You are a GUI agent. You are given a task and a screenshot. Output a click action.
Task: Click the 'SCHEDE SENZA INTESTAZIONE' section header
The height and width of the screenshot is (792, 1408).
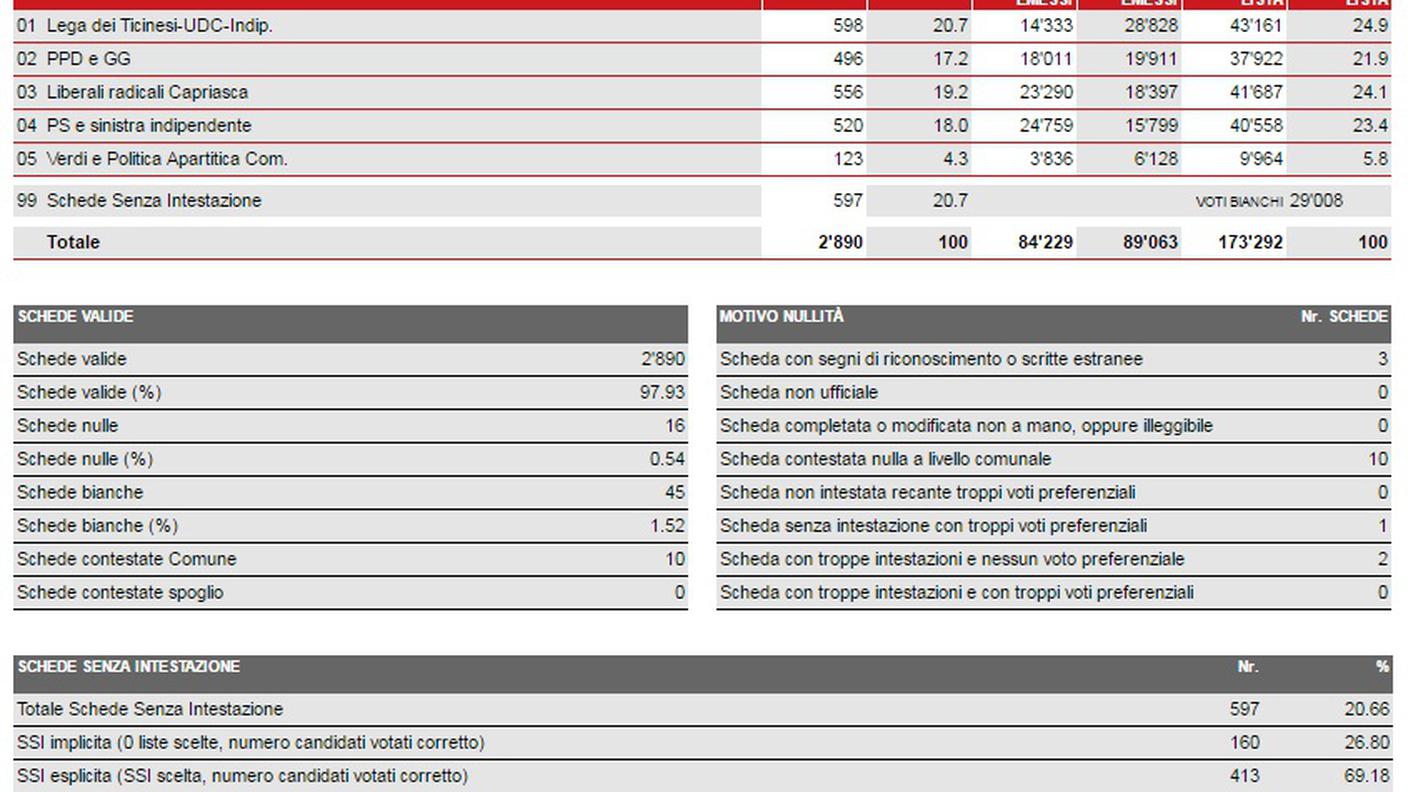[128, 667]
